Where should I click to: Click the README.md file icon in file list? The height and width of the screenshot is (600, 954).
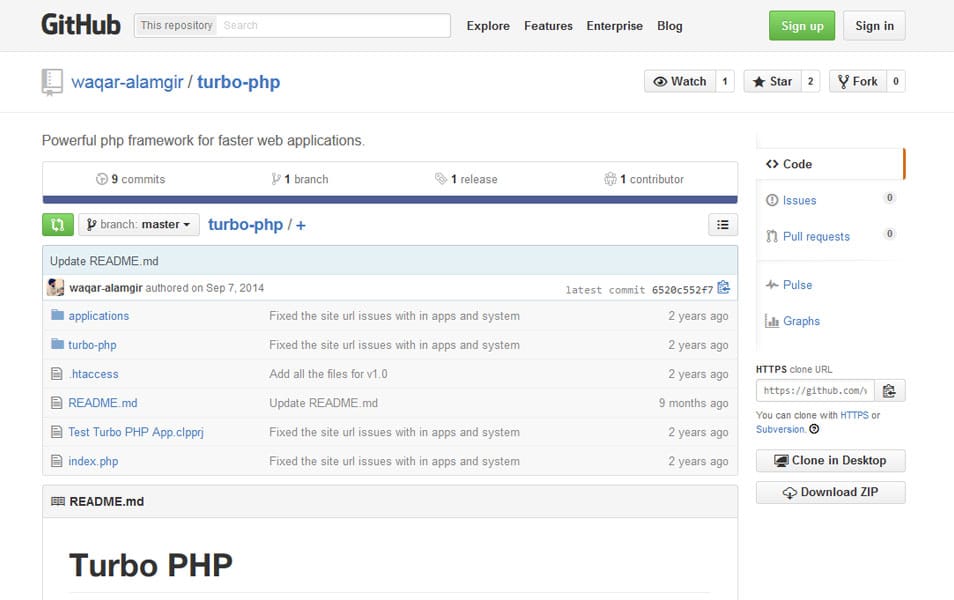tap(57, 403)
